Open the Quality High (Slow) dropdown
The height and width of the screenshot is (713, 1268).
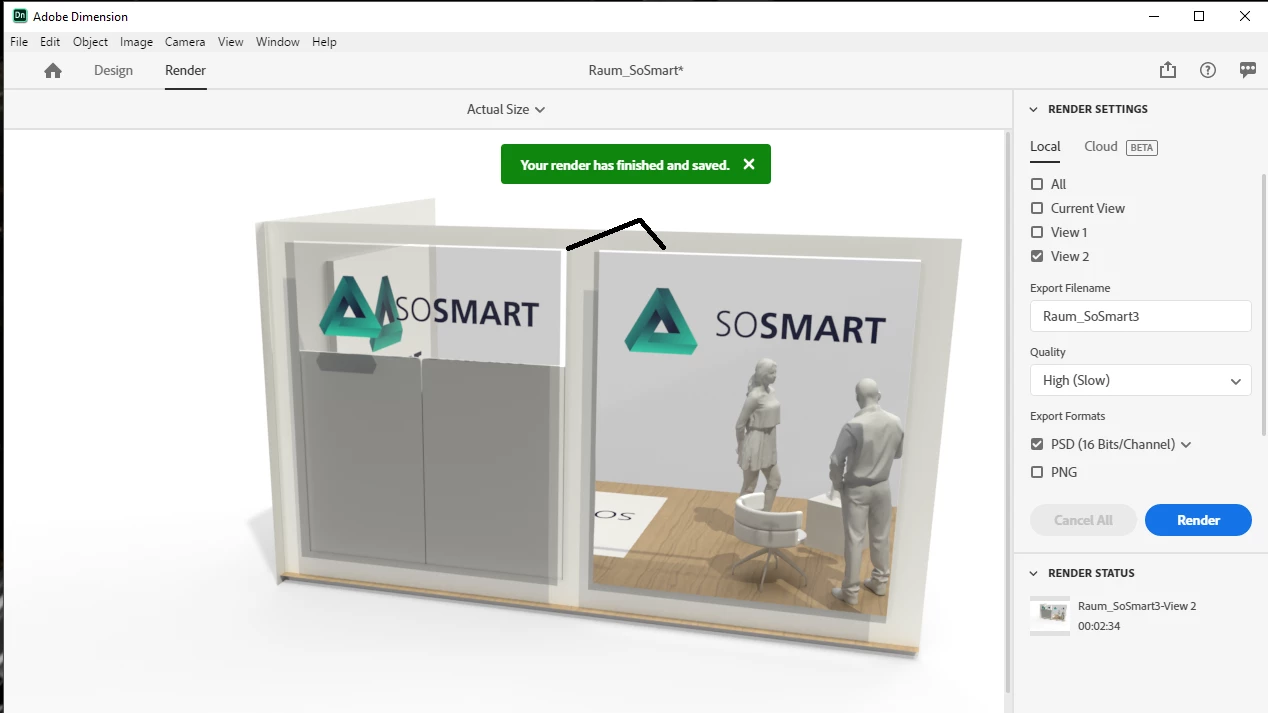1141,380
